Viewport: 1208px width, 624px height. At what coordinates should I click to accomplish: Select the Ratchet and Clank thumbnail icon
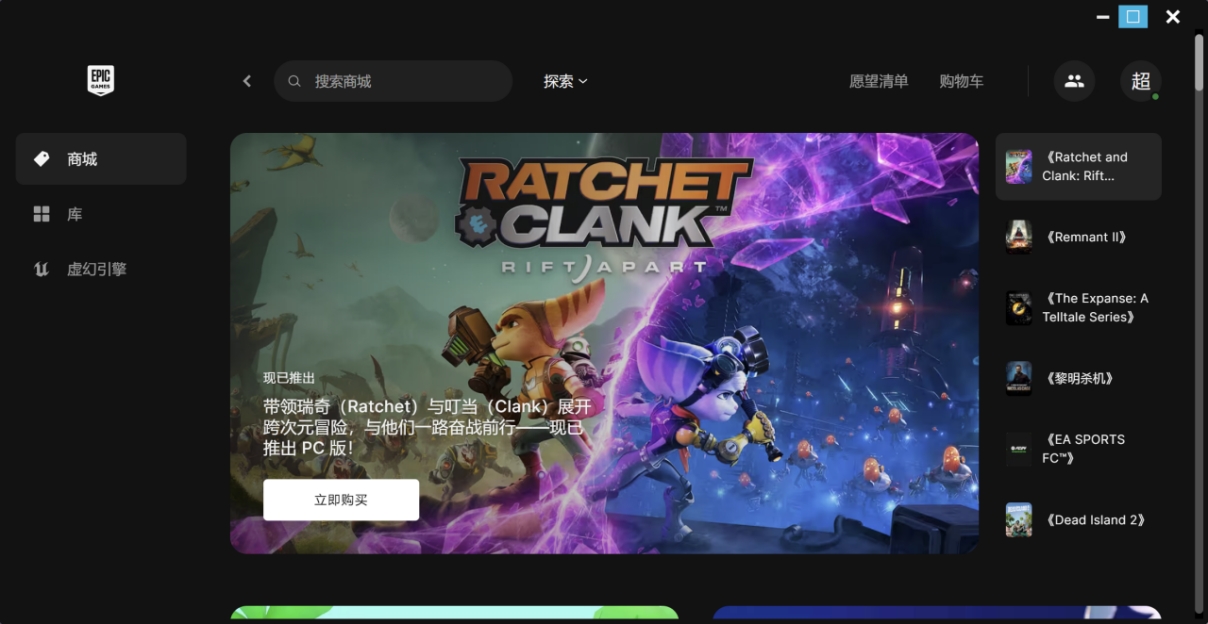pyautogui.click(x=1019, y=167)
